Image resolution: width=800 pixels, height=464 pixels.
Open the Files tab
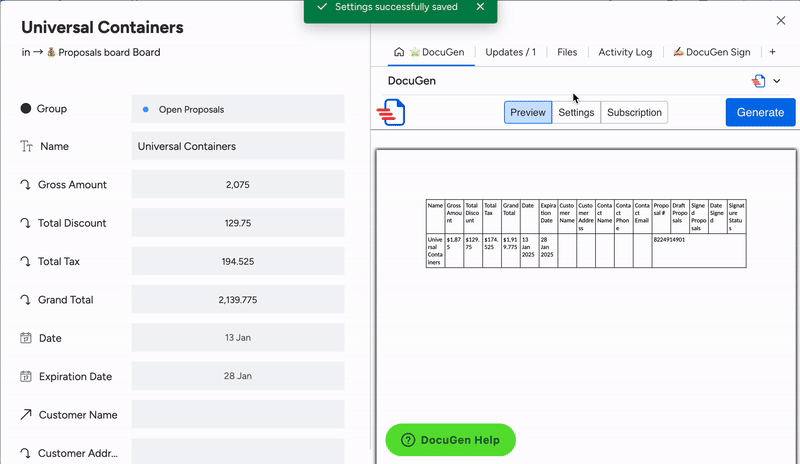567,52
